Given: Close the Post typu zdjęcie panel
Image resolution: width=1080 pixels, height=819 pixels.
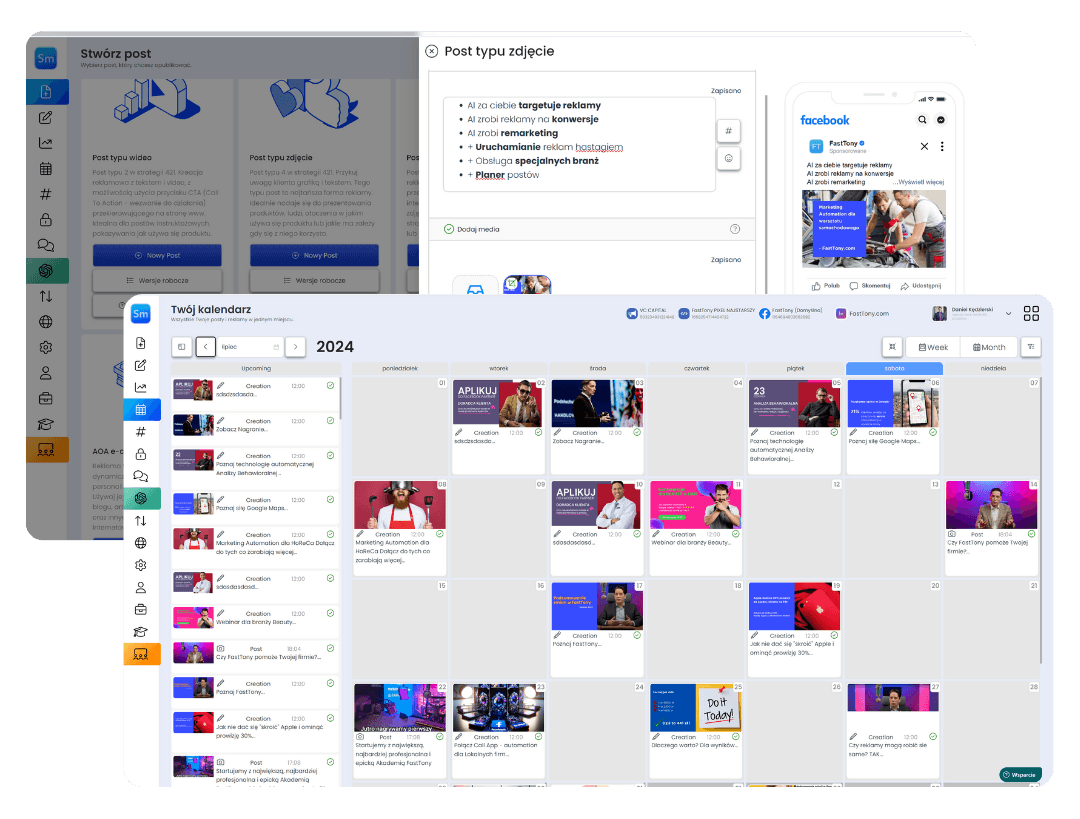Looking at the screenshot, I should tap(432, 51).
